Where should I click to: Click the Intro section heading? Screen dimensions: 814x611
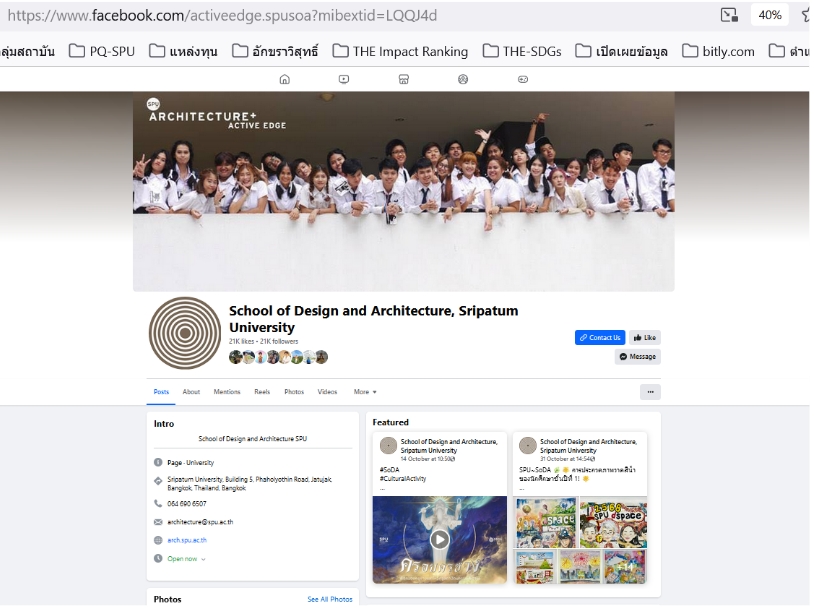164,424
